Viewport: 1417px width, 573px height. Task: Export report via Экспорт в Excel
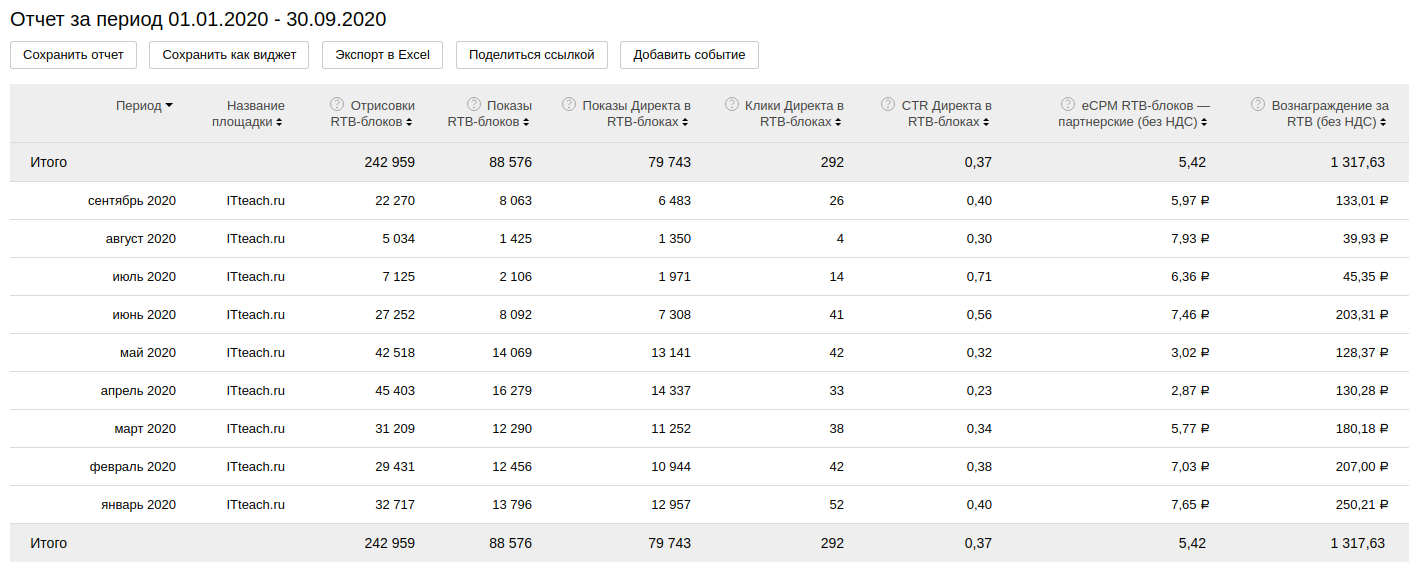[382, 55]
